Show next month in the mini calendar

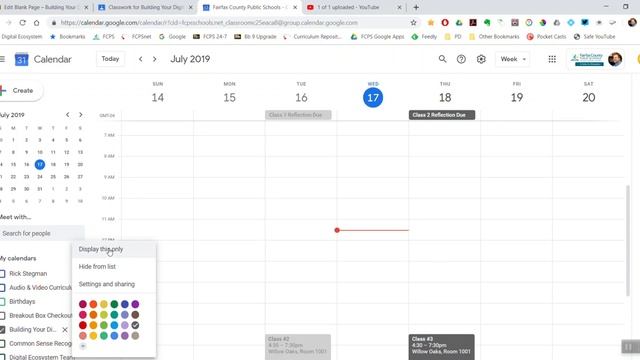point(80,115)
